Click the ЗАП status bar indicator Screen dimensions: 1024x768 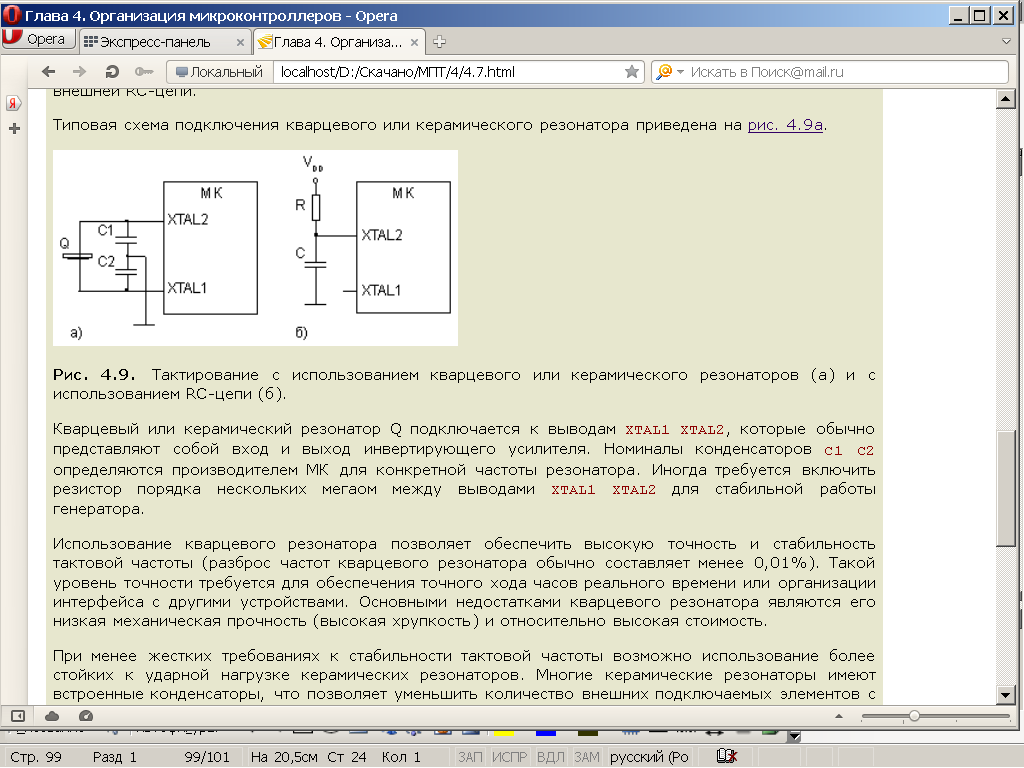pos(470,757)
